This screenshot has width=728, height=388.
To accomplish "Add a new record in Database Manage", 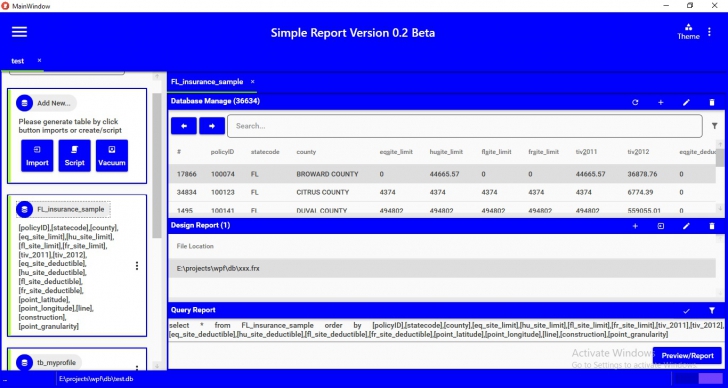I will tap(661, 103).
